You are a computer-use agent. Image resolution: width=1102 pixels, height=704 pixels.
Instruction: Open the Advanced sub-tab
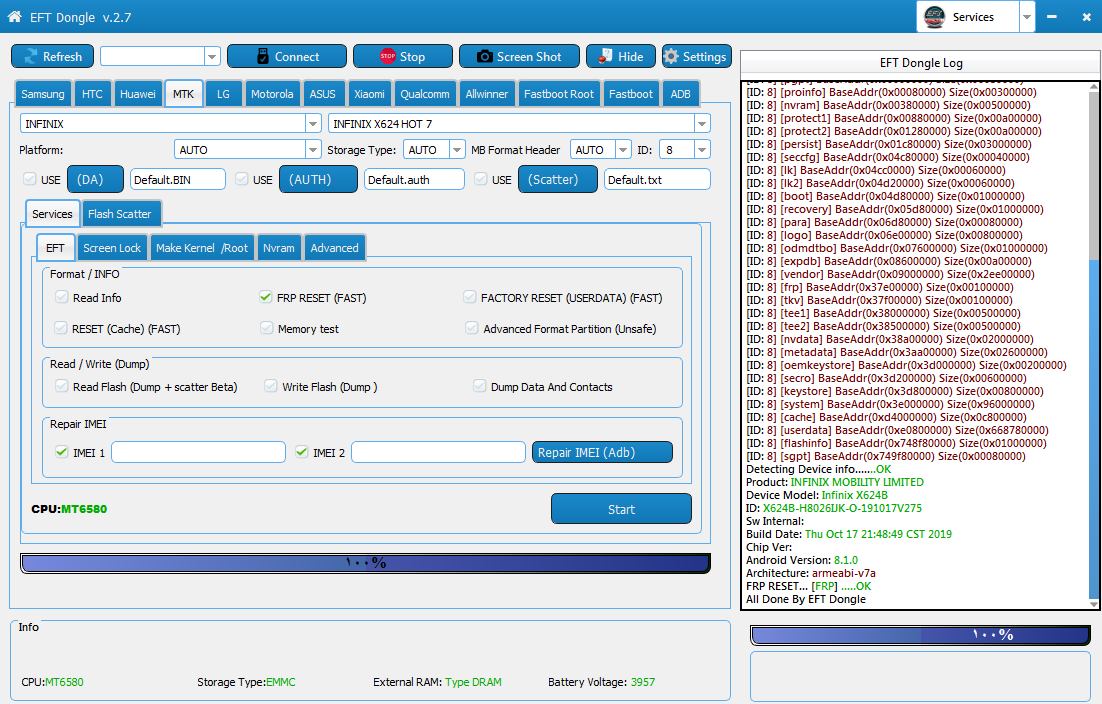coord(335,248)
